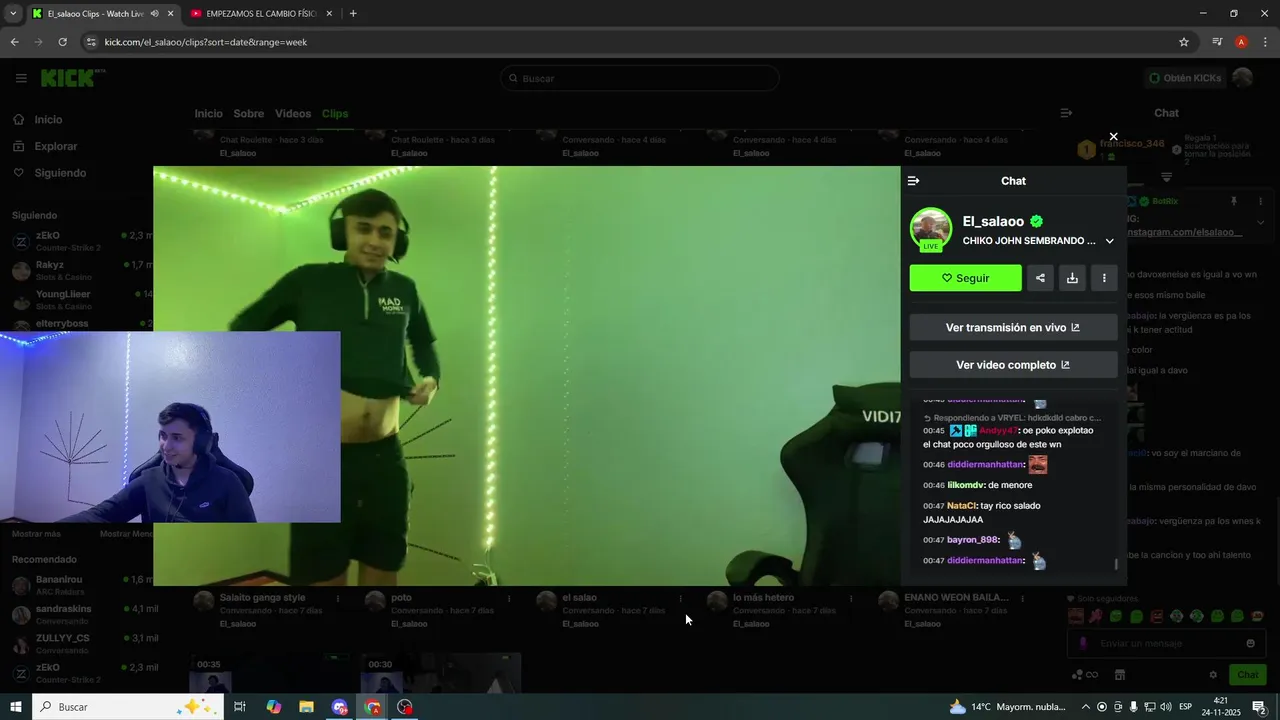The height and width of the screenshot is (720, 1280).
Task: Open Ver video completo
Action: coord(1013,365)
